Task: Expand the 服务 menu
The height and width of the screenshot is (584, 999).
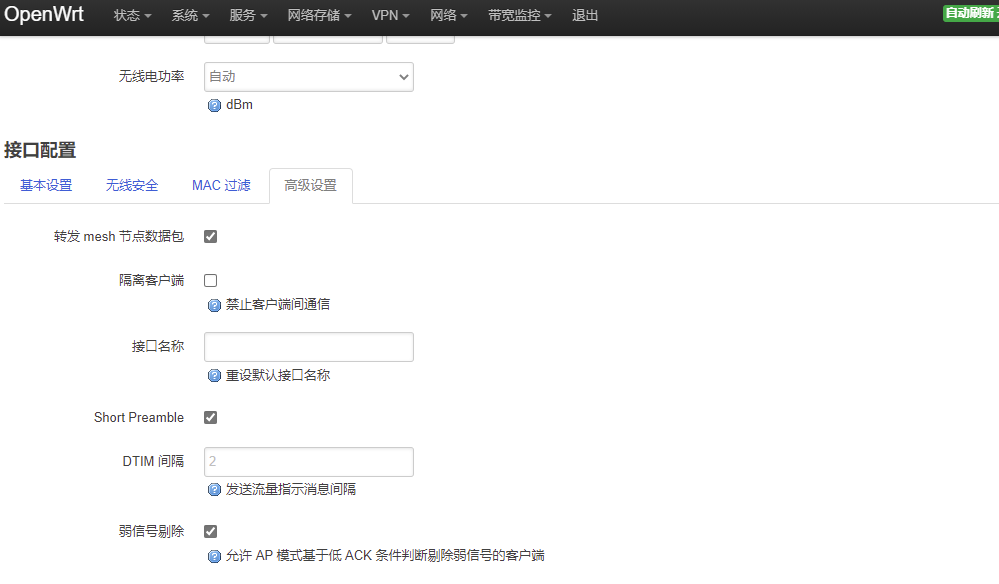Action: [x=248, y=15]
